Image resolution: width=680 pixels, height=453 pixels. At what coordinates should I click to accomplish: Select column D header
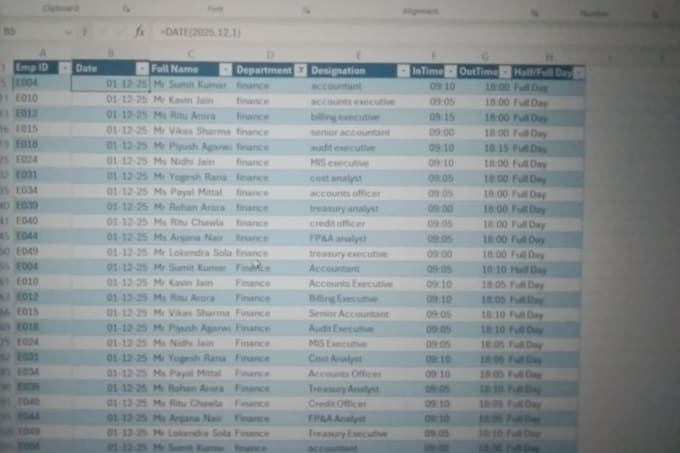point(270,55)
